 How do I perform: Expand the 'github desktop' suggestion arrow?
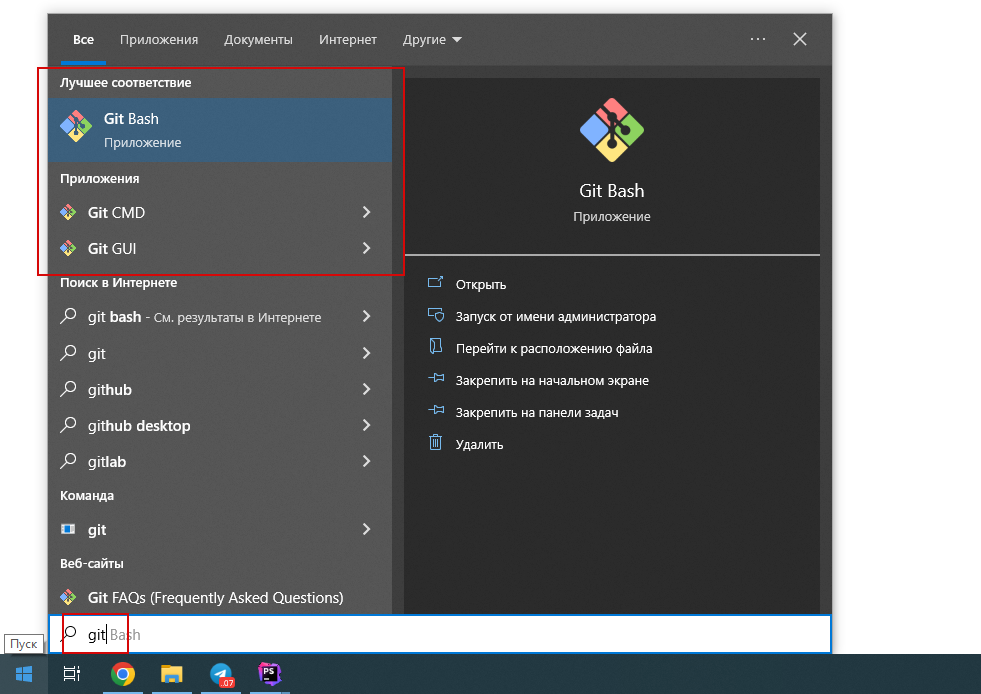click(367, 426)
